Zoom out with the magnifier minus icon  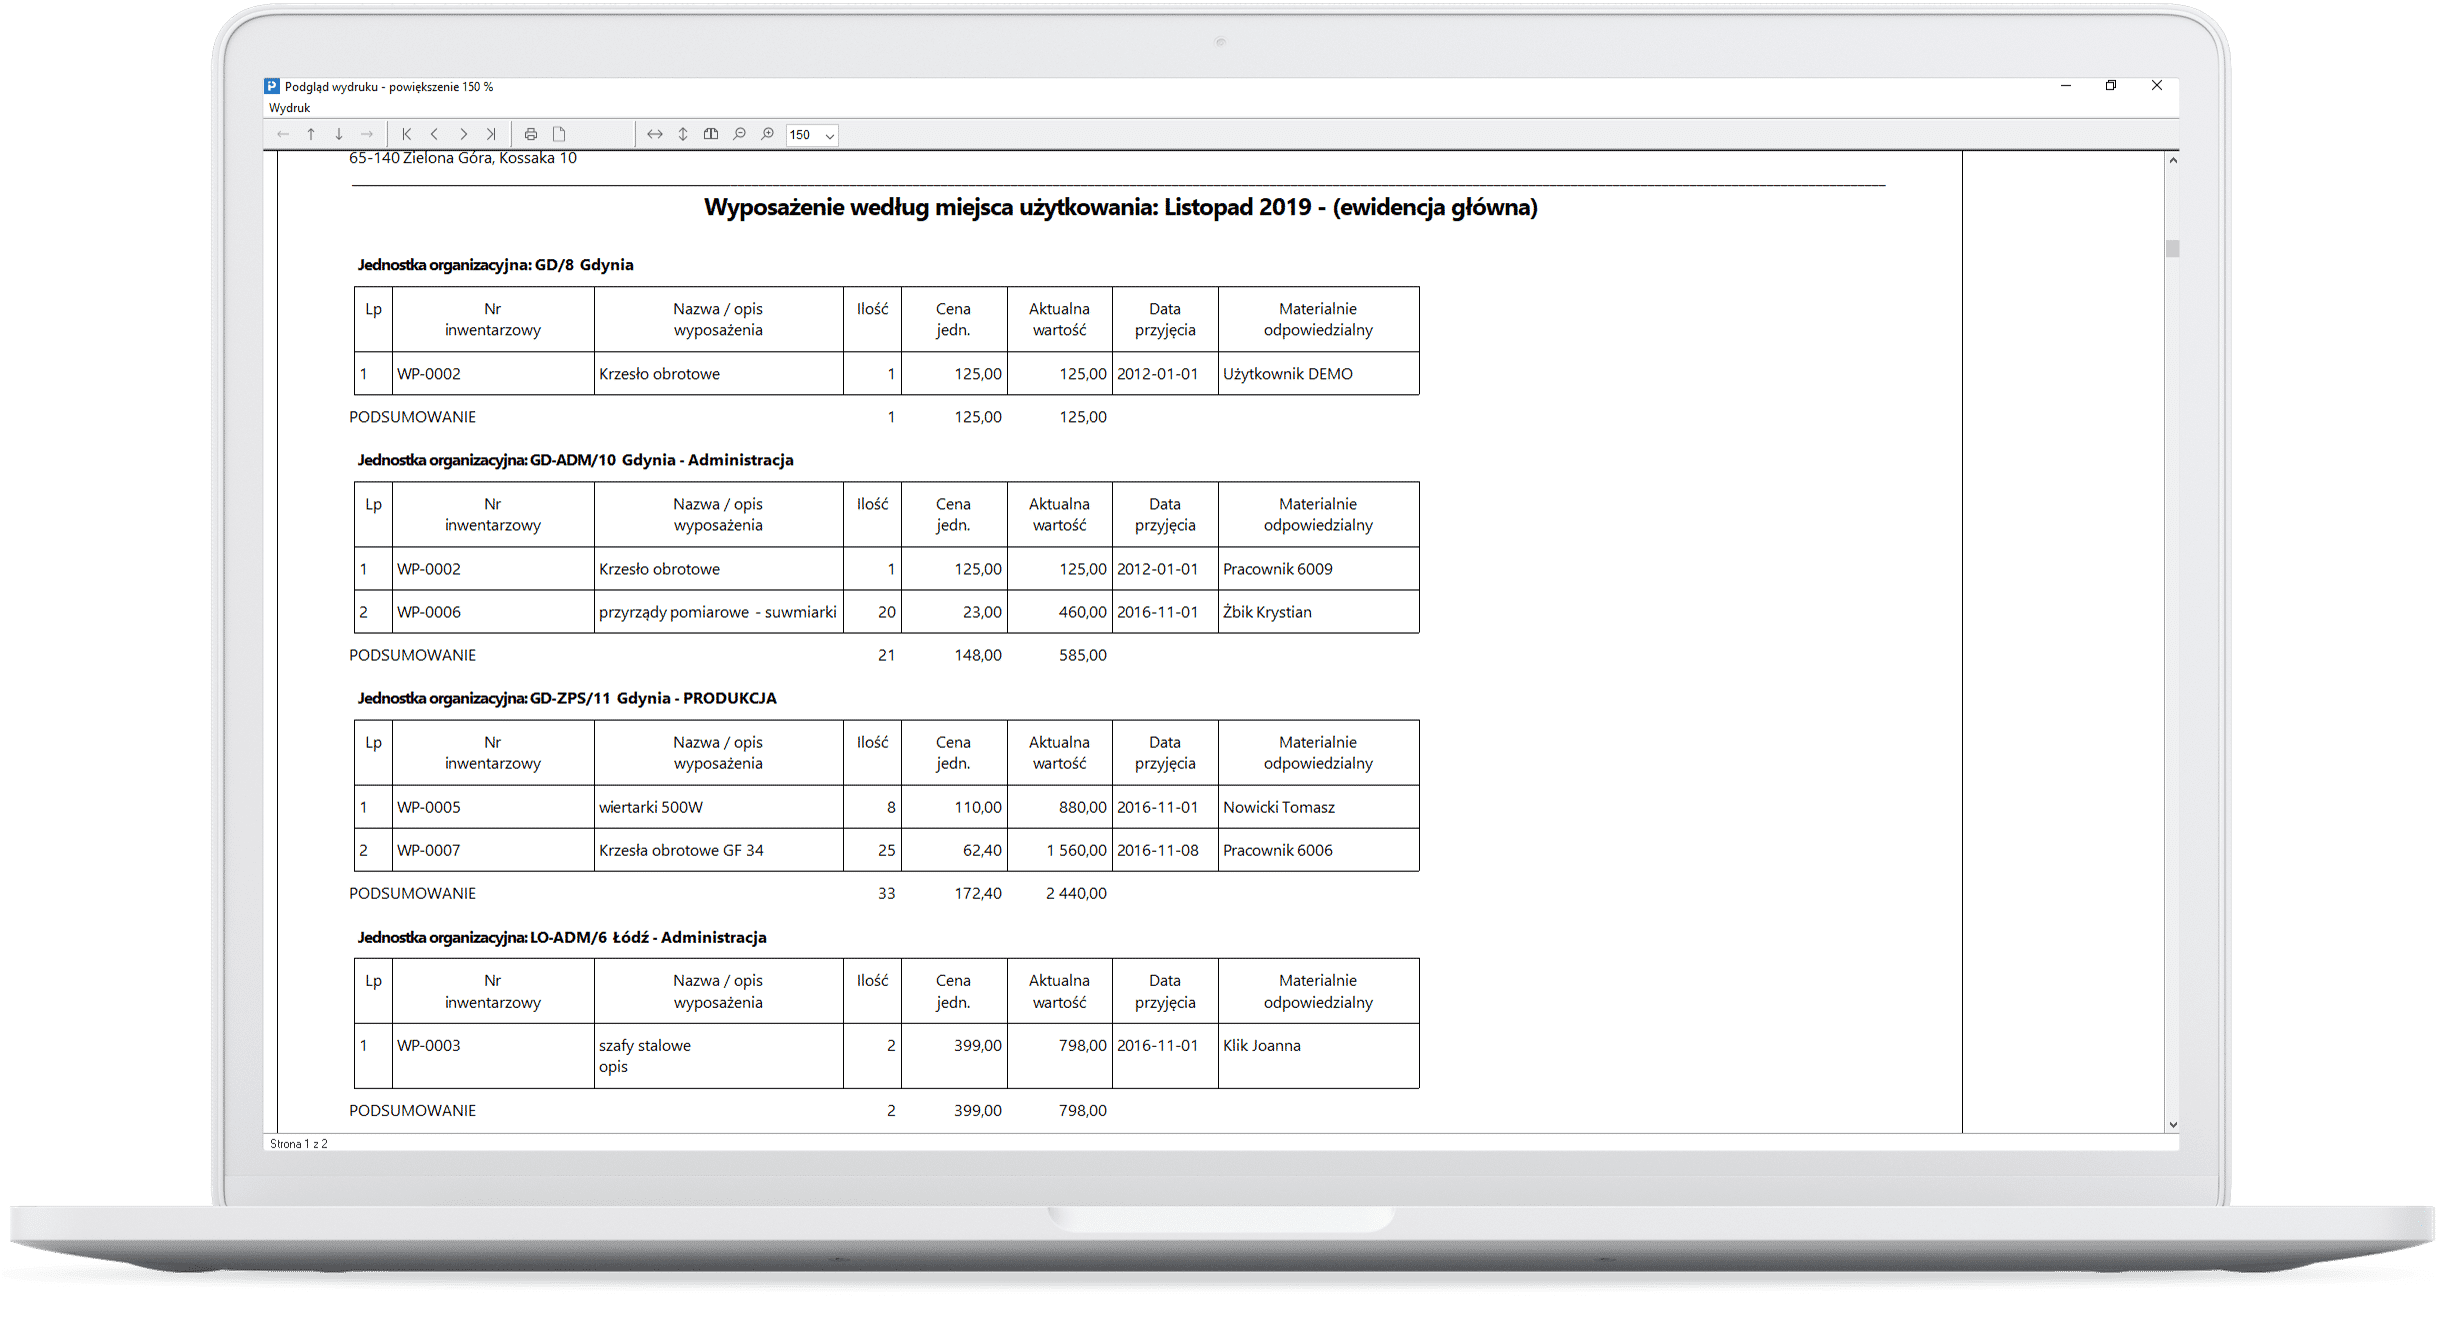tap(739, 134)
